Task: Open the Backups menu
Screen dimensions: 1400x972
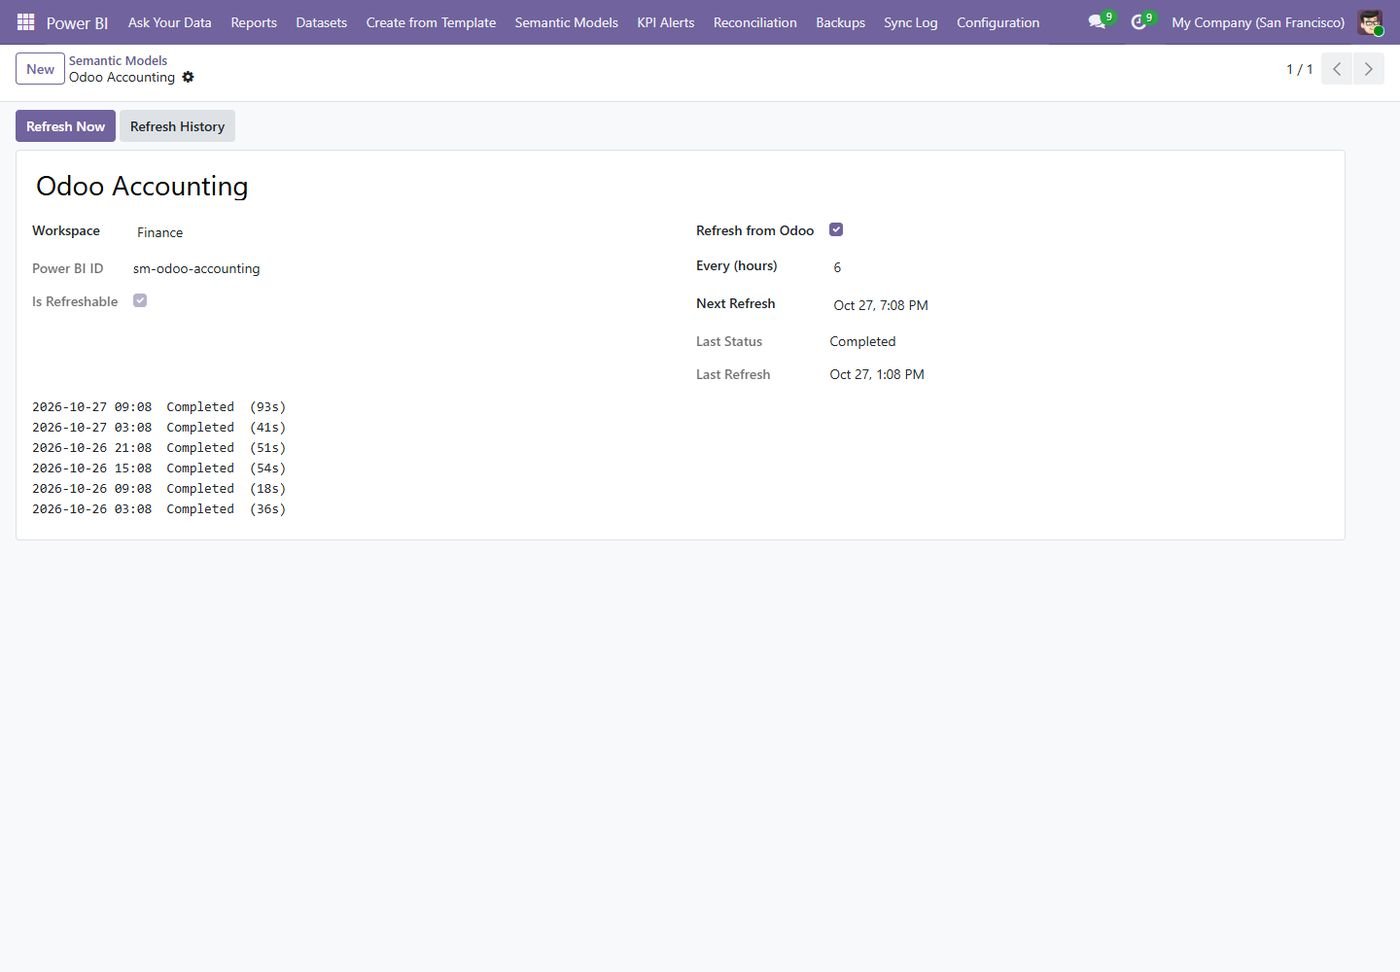Action: tap(840, 22)
